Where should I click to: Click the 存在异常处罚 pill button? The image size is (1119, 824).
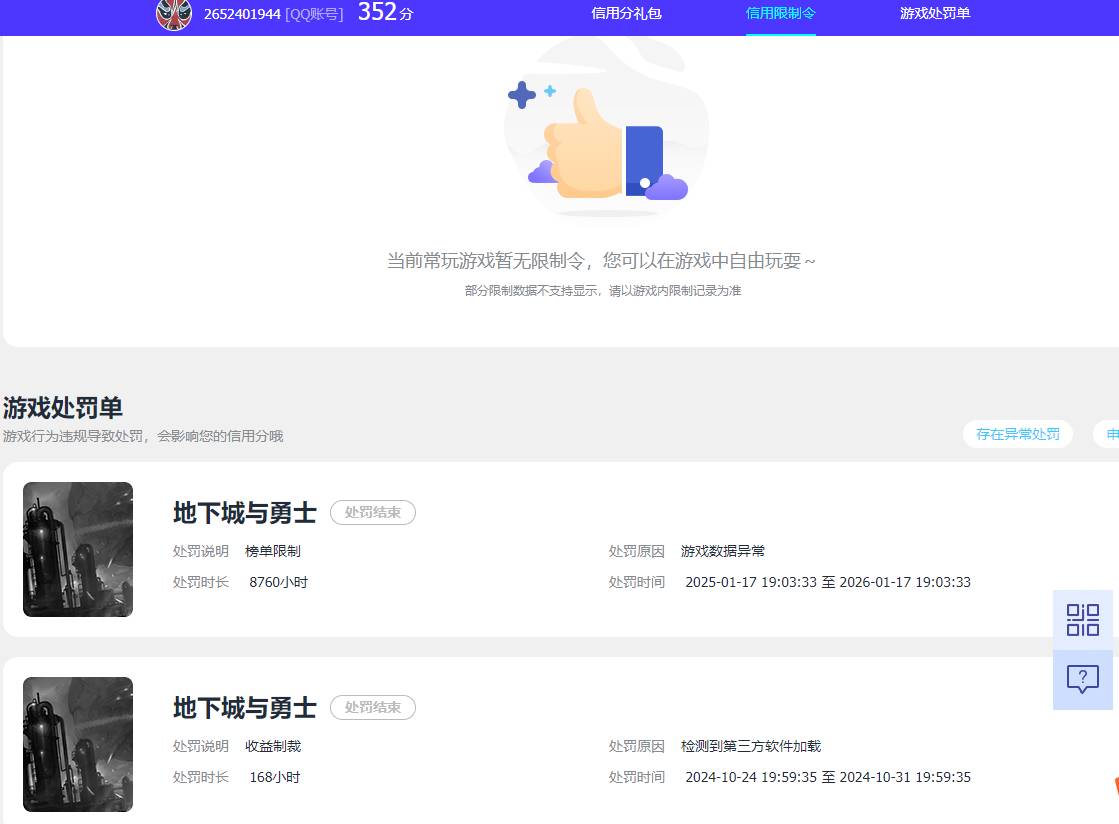click(1017, 434)
